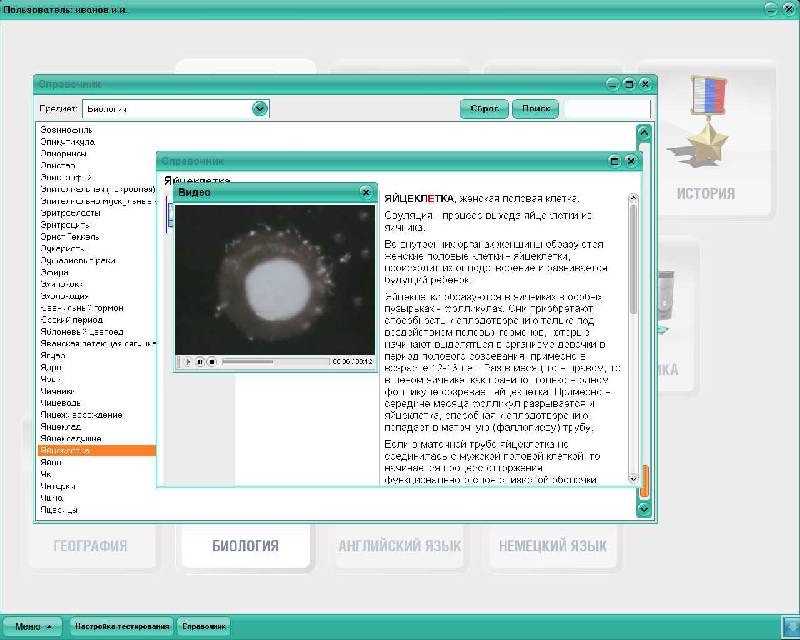Open the Меню button in bottom bar

33,626
